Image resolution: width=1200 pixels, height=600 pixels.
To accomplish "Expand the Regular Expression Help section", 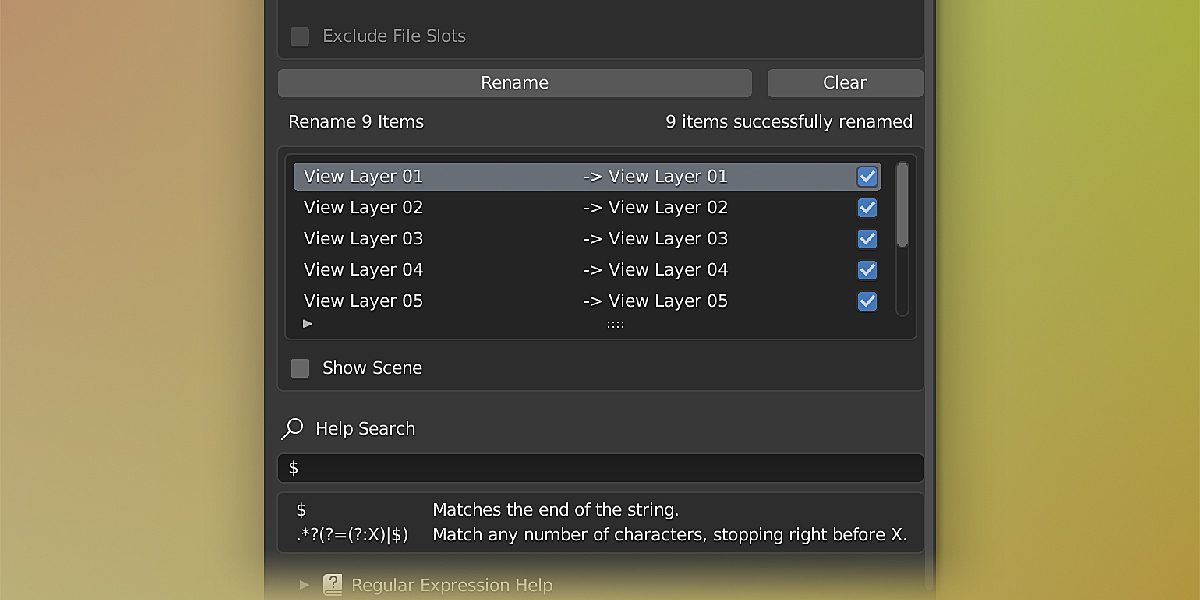I will pos(305,585).
